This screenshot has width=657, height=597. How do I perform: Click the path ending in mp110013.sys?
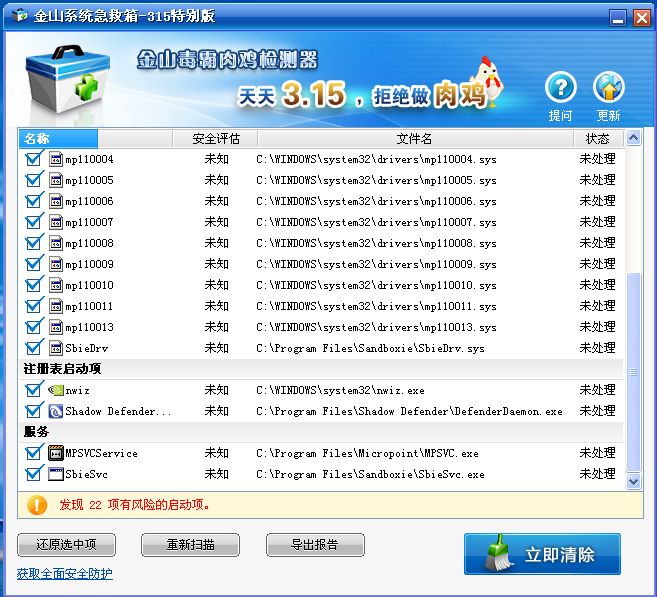click(x=376, y=327)
